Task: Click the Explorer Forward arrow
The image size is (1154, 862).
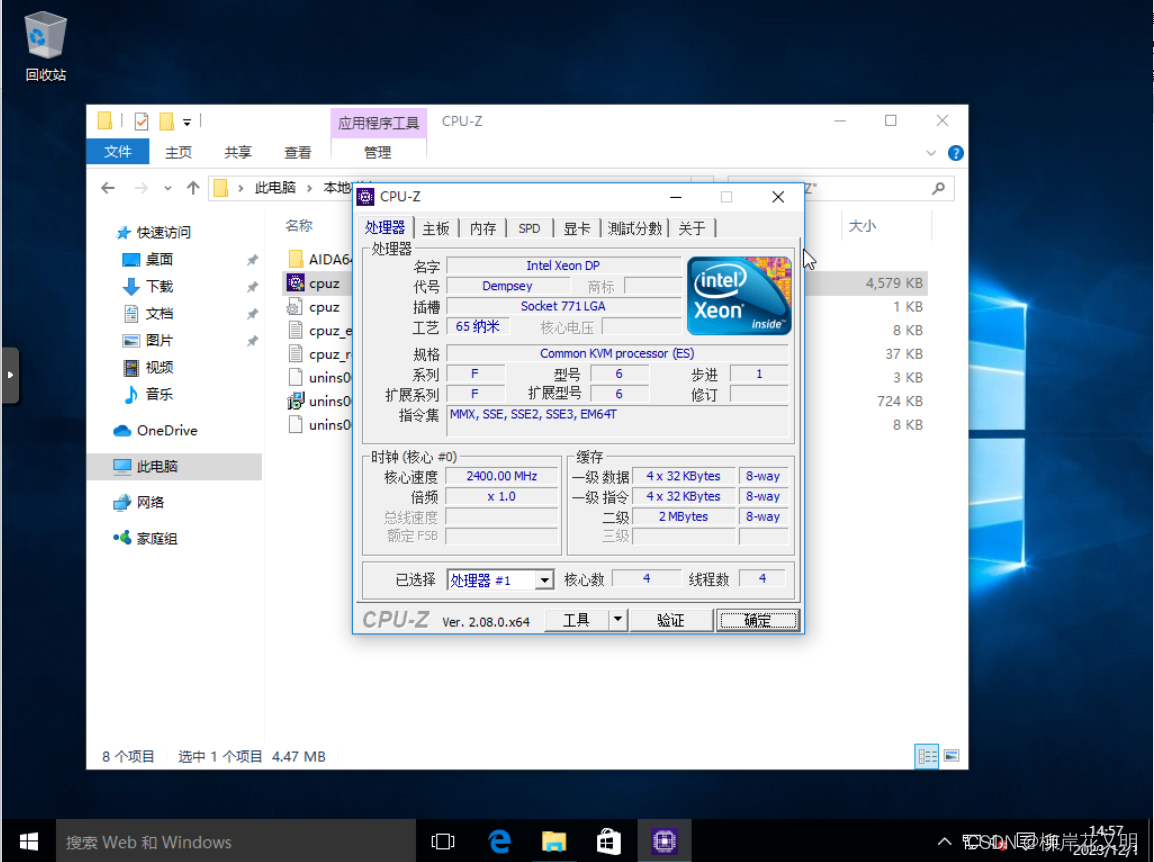Action: click(141, 188)
